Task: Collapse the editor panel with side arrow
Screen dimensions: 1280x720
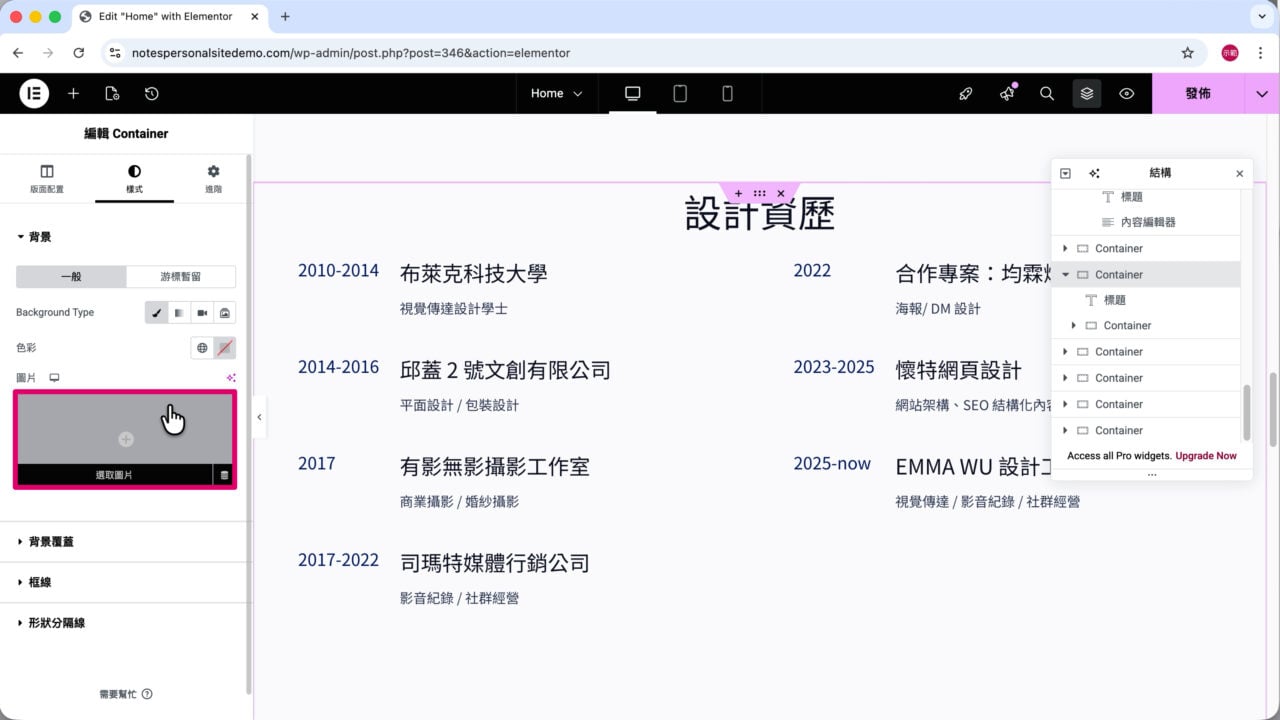Action: 259,417
